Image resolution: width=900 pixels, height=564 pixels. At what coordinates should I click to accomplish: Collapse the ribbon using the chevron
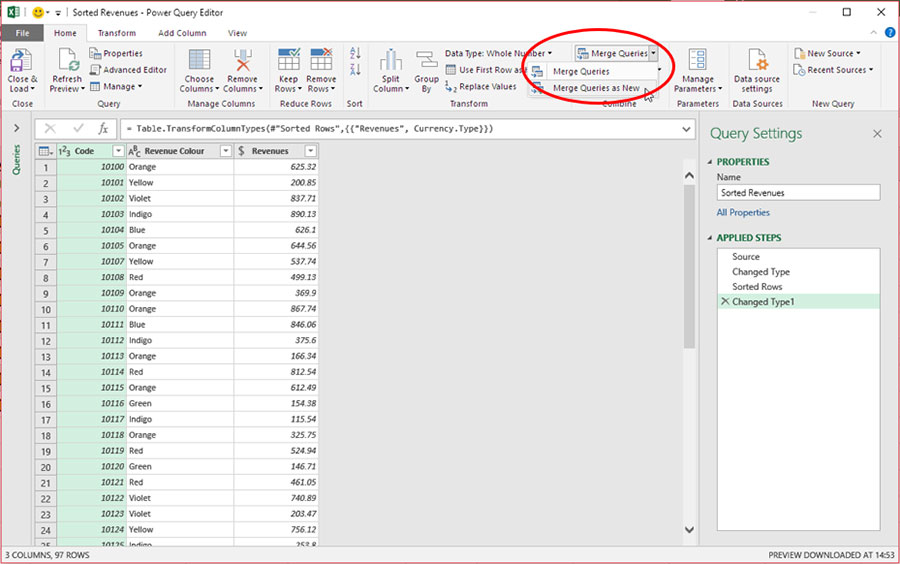873,33
